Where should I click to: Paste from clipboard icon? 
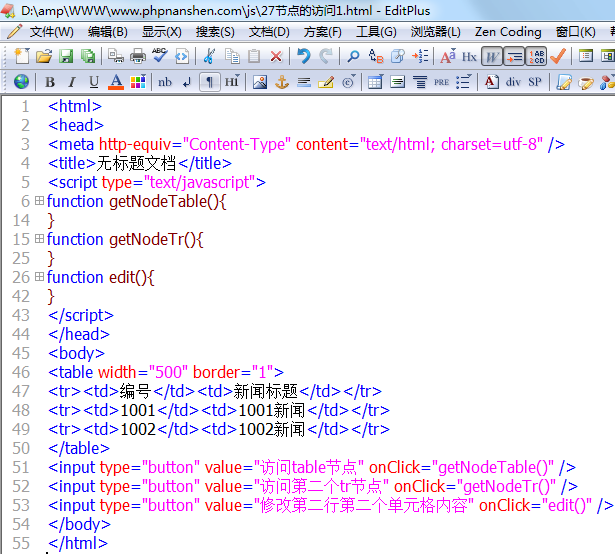(254, 56)
